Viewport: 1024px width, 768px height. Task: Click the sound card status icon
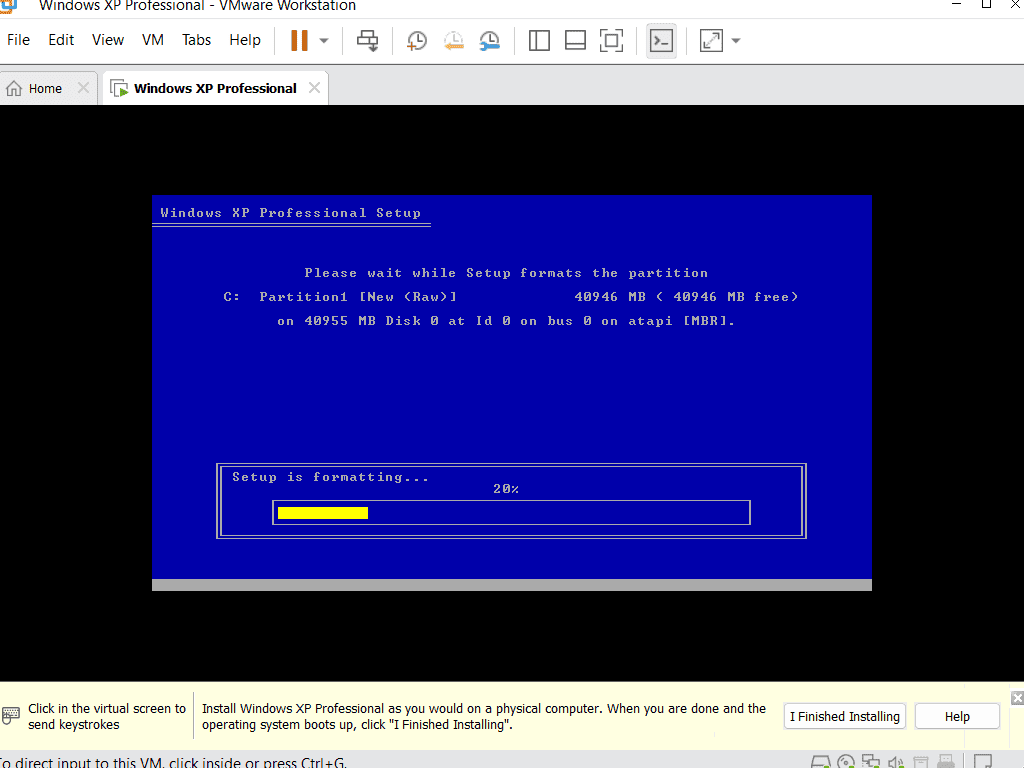pyautogui.click(x=895, y=762)
